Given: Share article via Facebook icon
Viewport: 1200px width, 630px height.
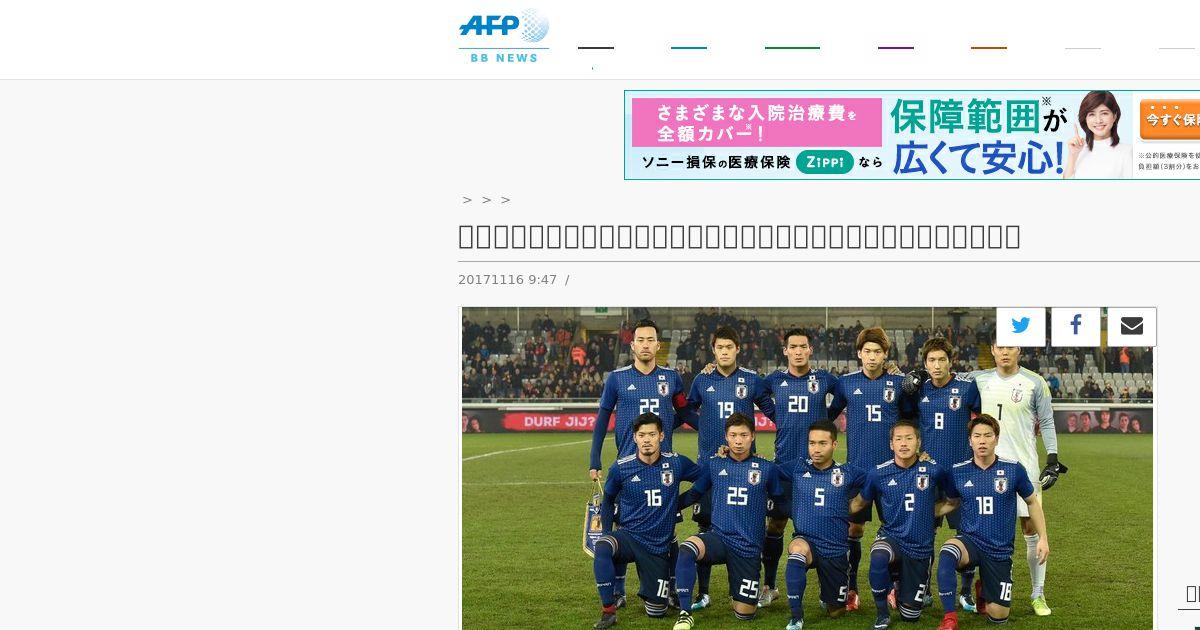Looking at the screenshot, I should click(x=1076, y=326).
